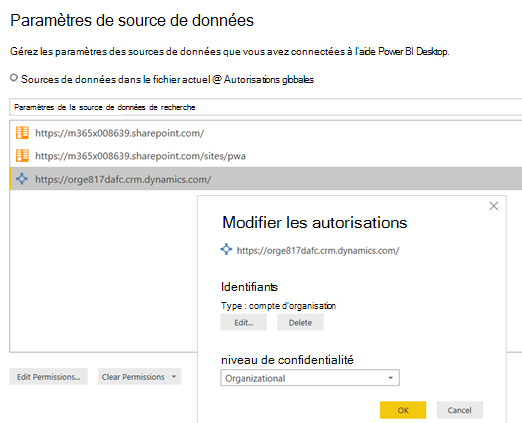The width and height of the screenshot is (522, 423).
Task: Click the SharePoint sites/pwa source icon
Action: (x=22, y=156)
